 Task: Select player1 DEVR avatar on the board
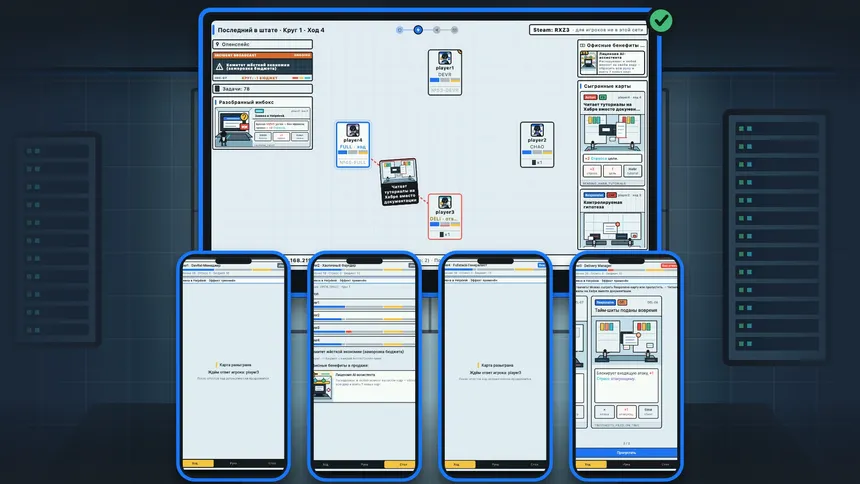[x=445, y=59]
